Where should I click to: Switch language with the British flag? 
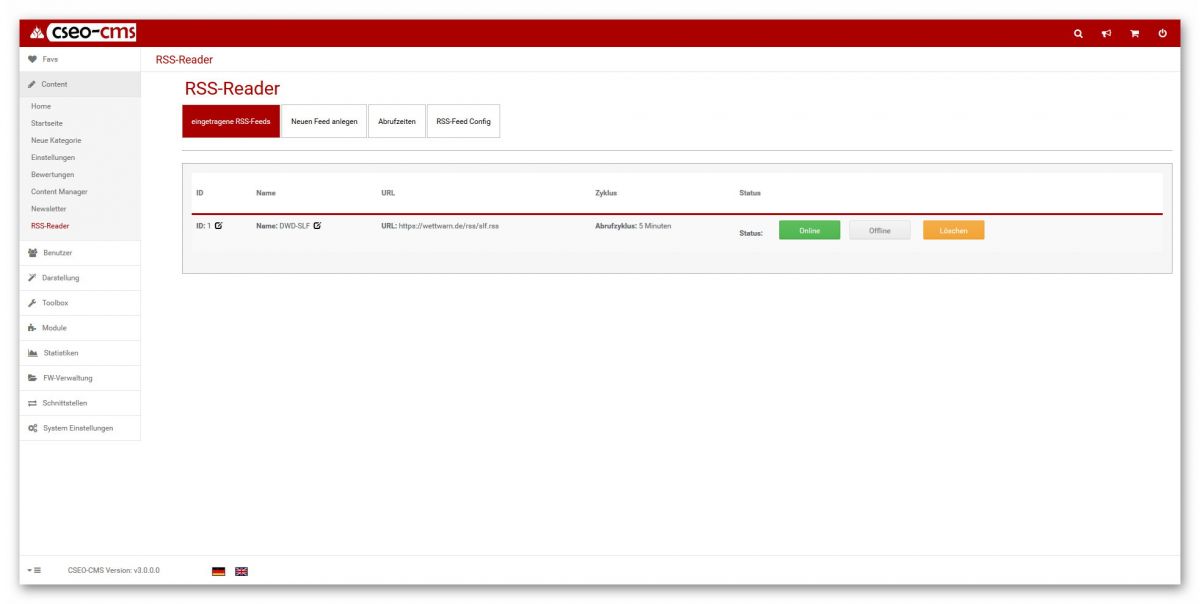(241, 571)
